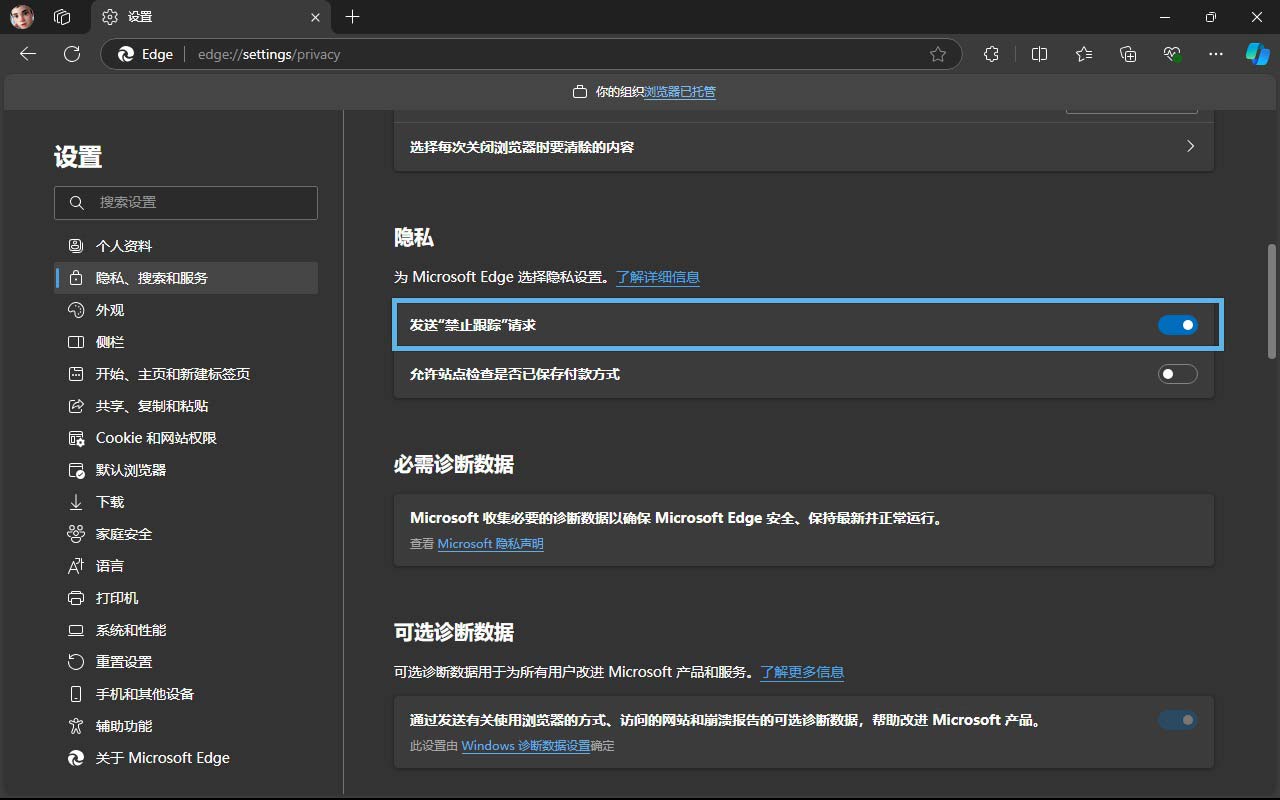Click the browser is managed (浏览器已托管) link
Image resolution: width=1280 pixels, height=800 pixels.
click(x=680, y=92)
